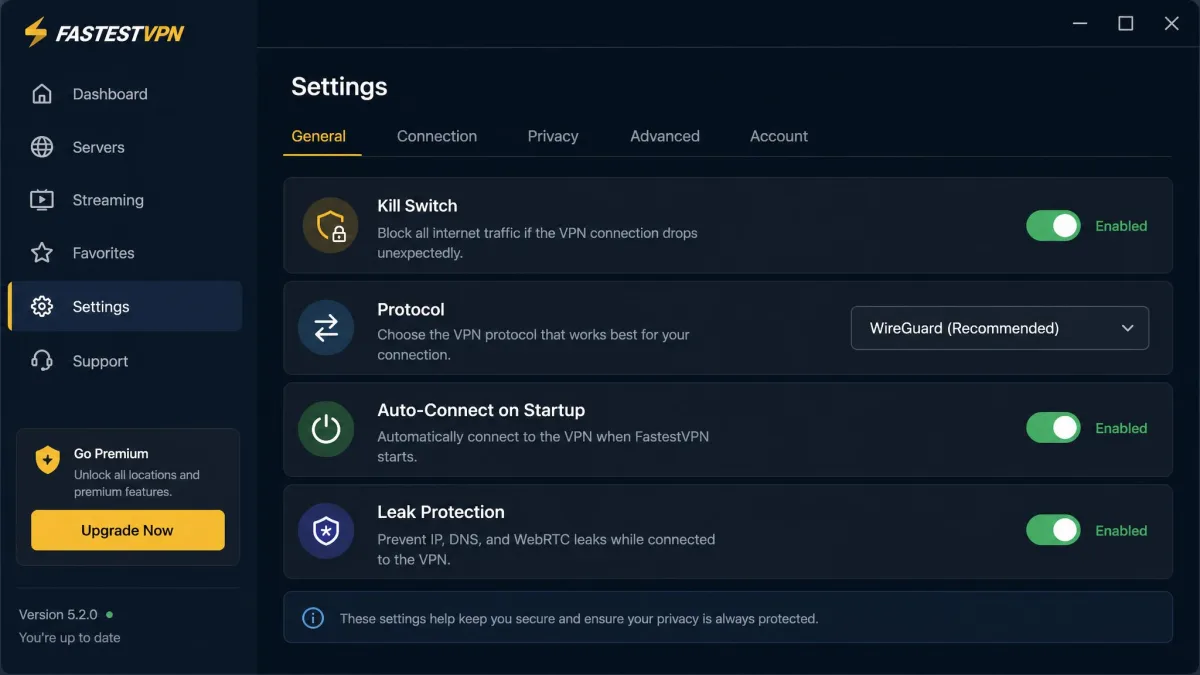The width and height of the screenshot is (1200, 675).
Task: Click the "Protocol" title text
Action: pyautogui.click(x=411, y=310)
